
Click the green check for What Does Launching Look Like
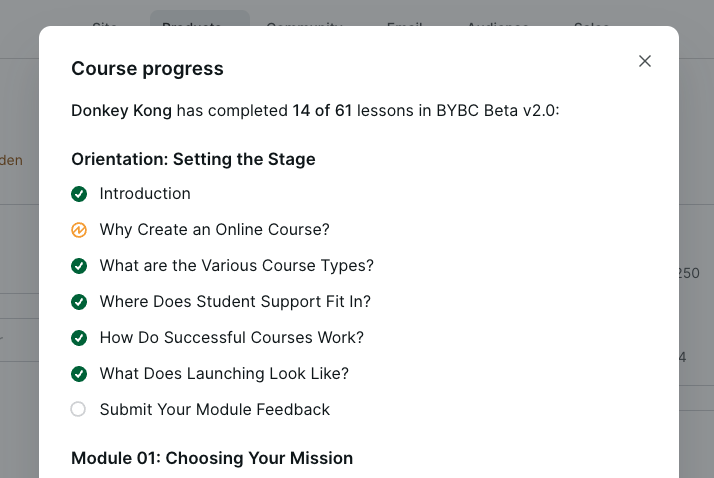pyautogui.click(x=79, y=374)
